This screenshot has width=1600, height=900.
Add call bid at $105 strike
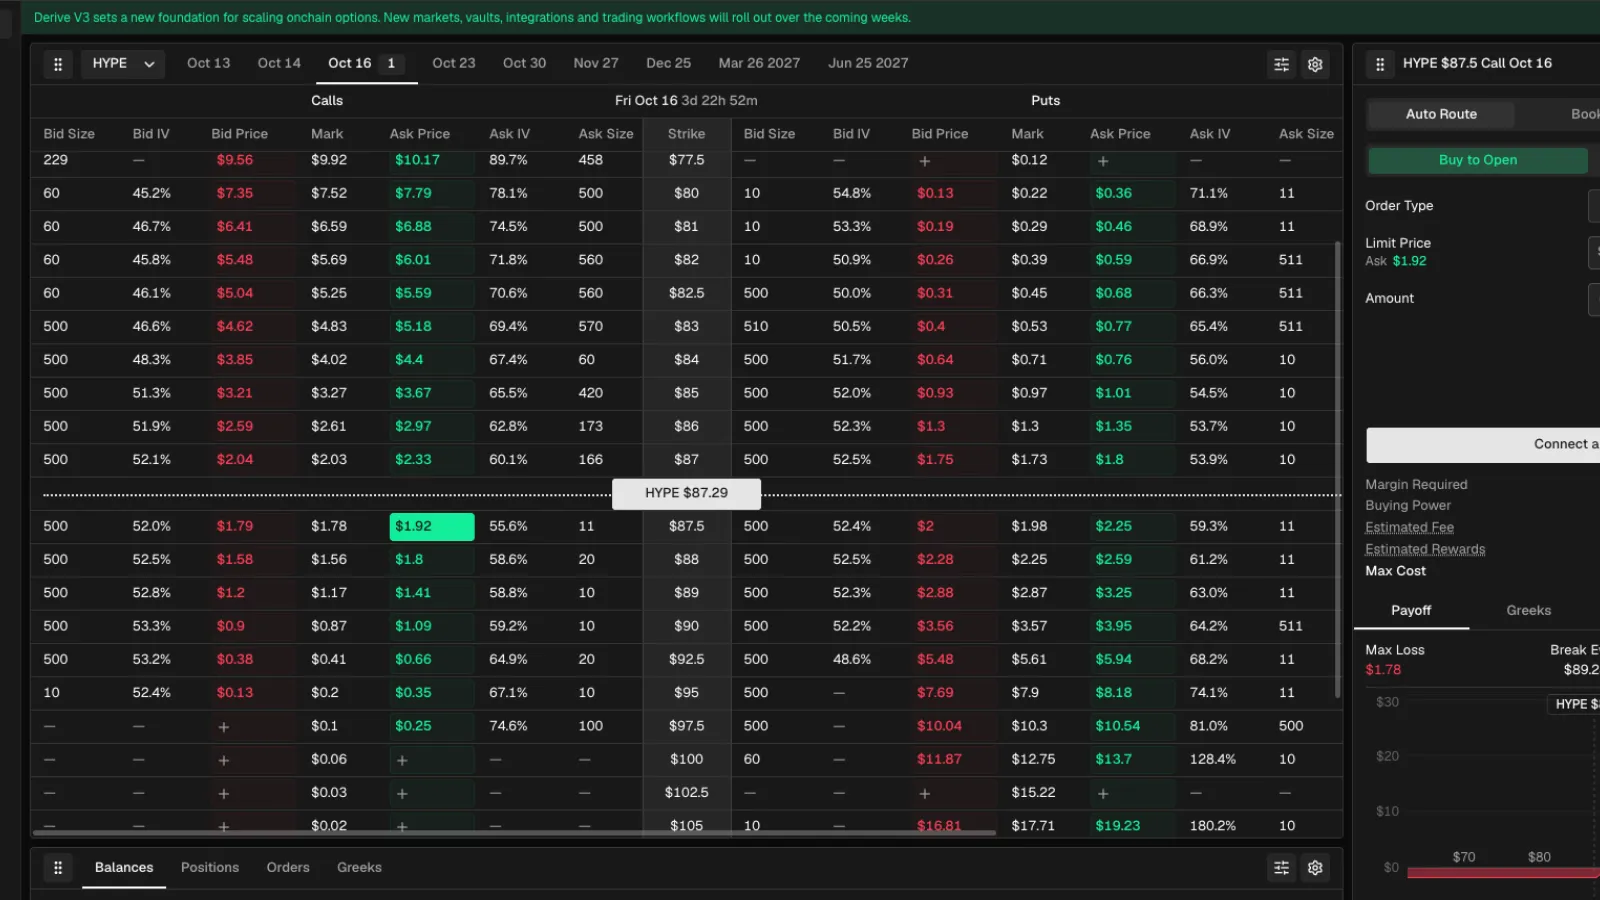(224, 826)
